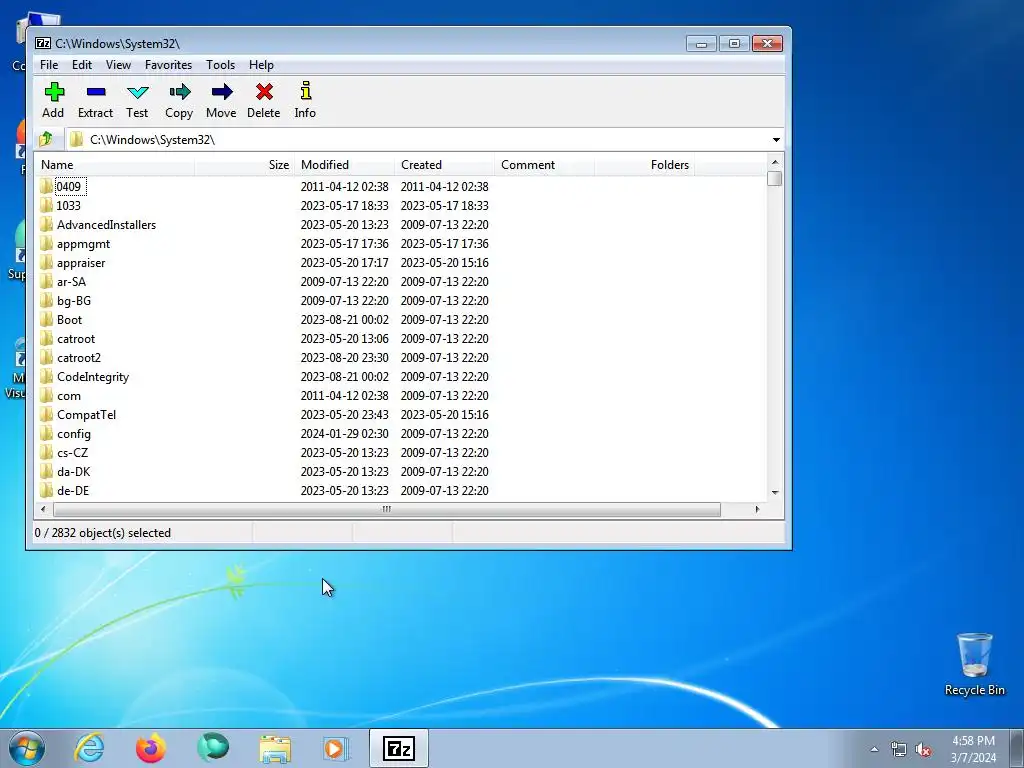
Task: Select the de-DE folder name
Action: pos(72,490)
